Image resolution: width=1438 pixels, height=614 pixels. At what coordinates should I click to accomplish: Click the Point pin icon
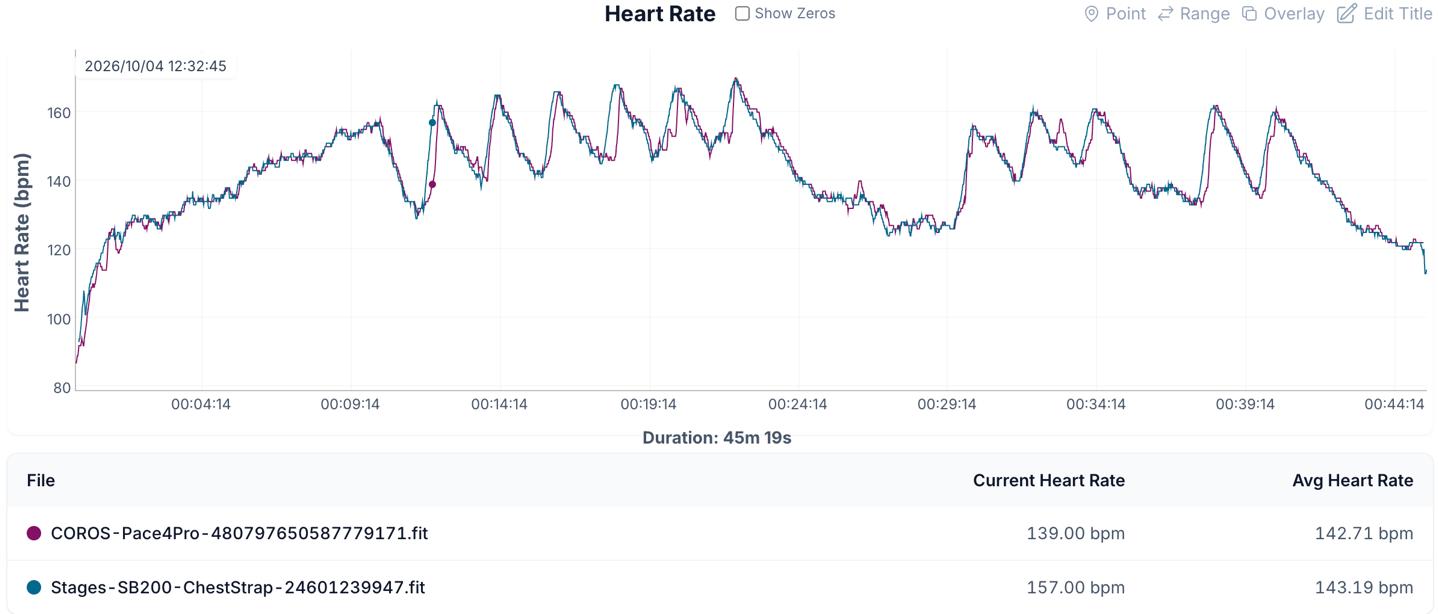coord(1091,14)
